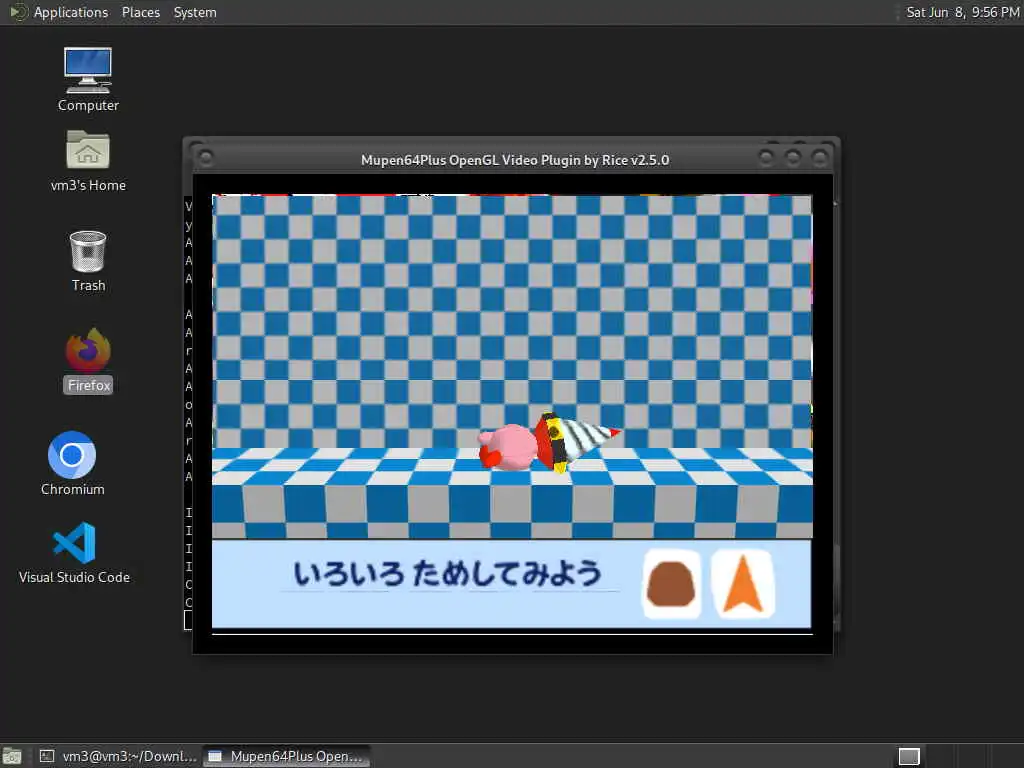Click the Mupen64Plus window title bar

click(515, 160)
